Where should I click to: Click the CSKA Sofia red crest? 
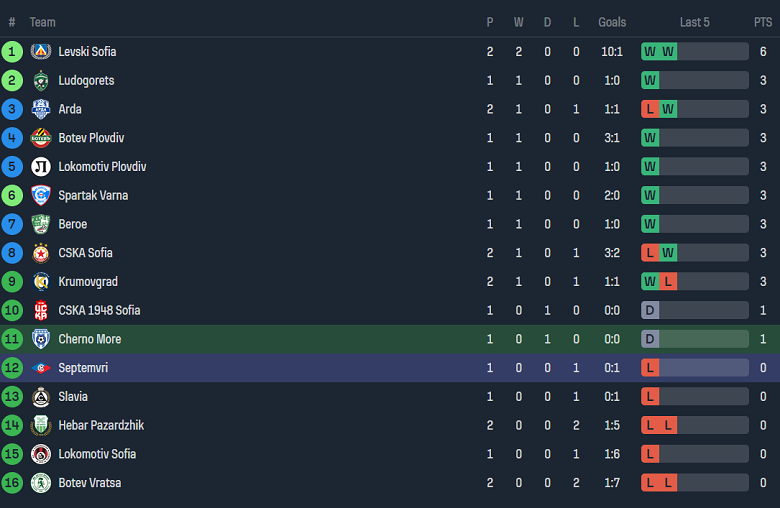click(x=41, y=253)
